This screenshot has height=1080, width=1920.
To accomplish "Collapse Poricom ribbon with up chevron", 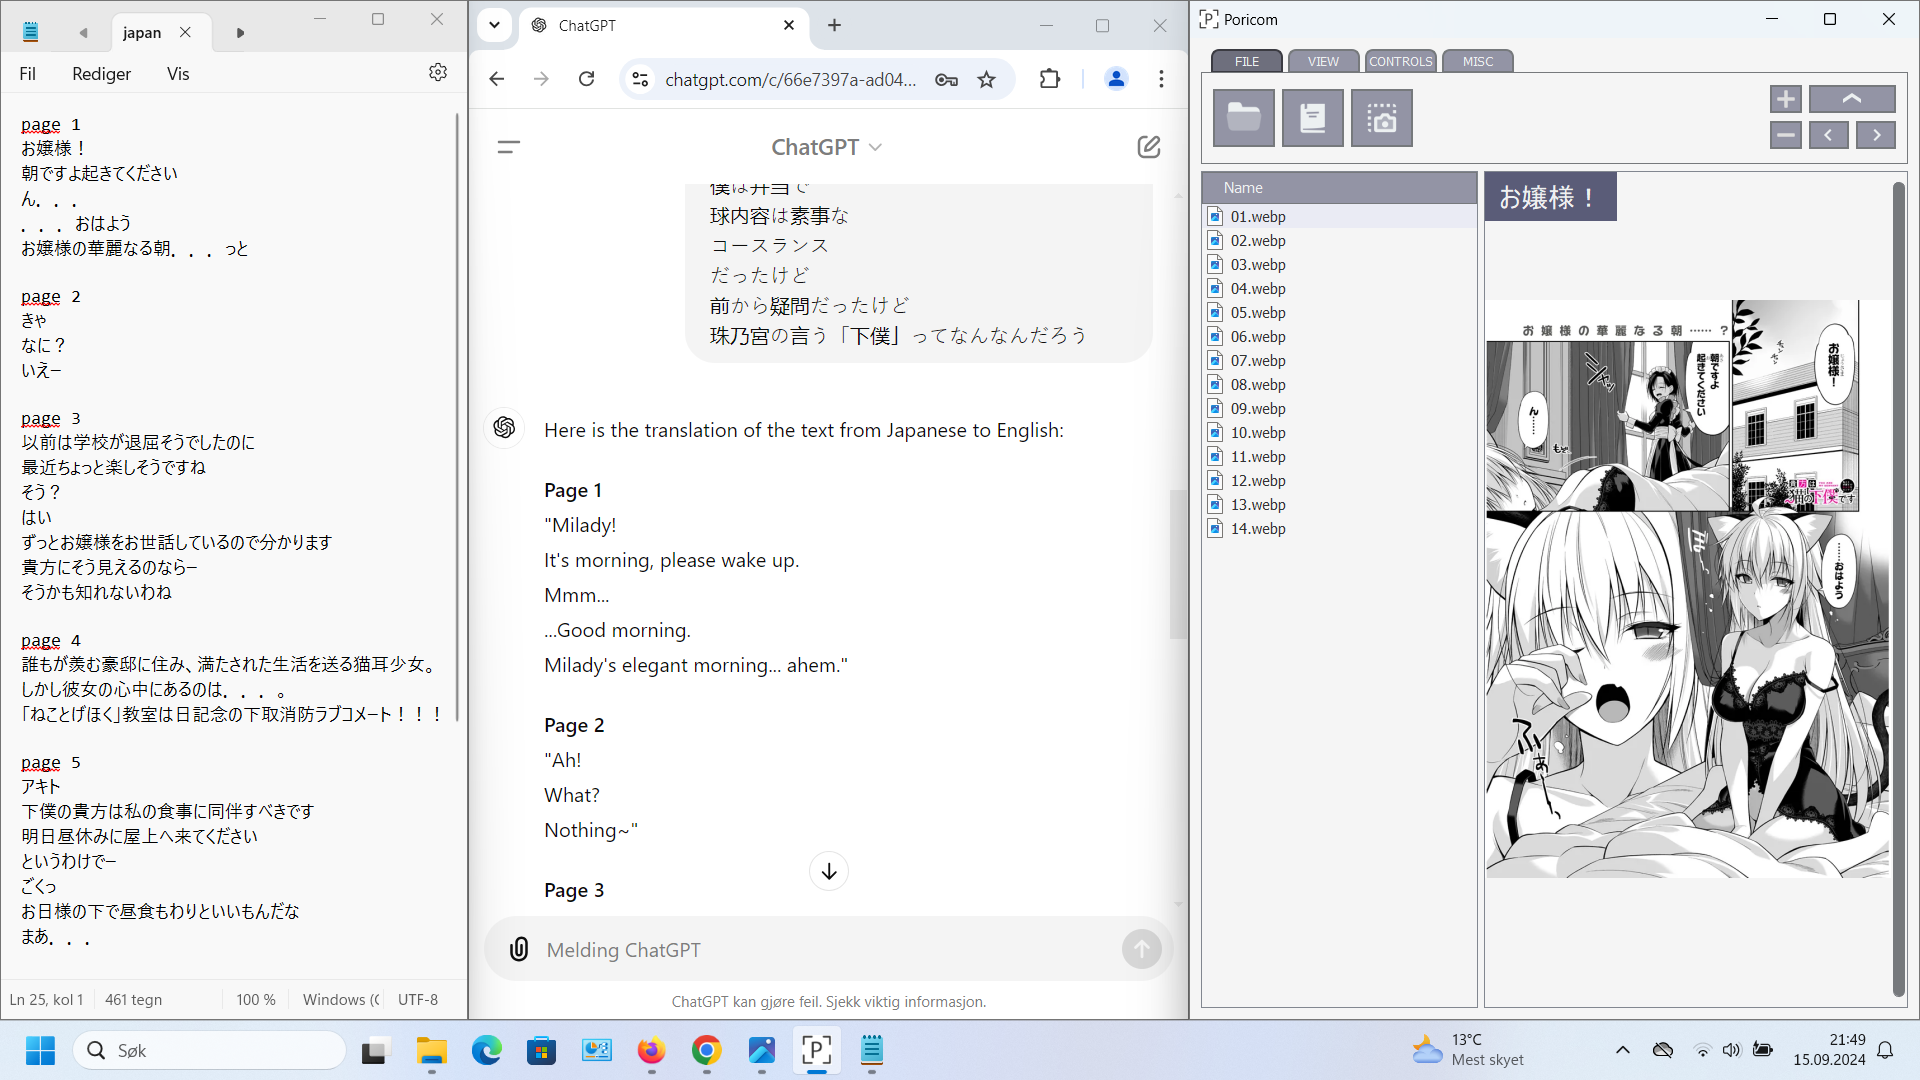I will (1852, 99).
